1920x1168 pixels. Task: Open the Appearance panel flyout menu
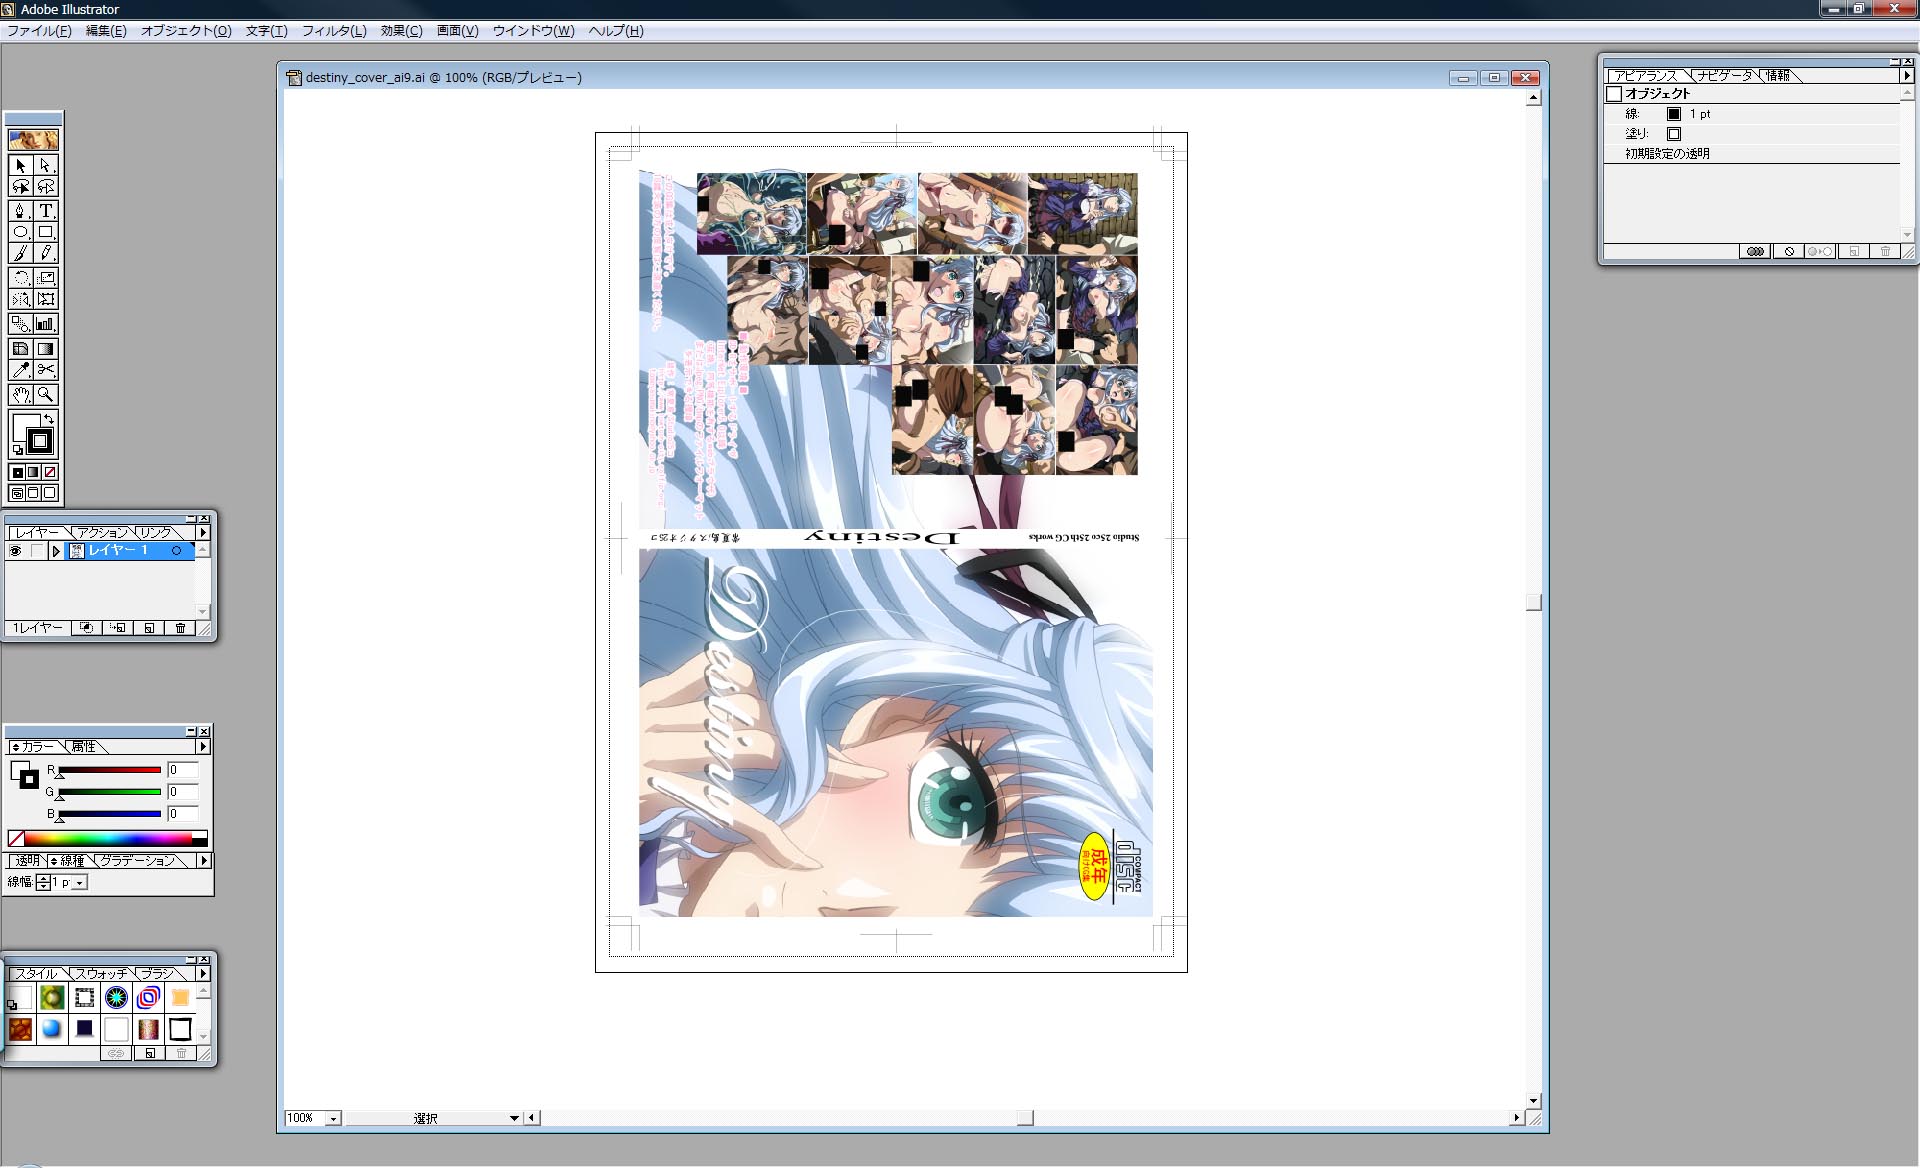pyautogui.click(x=1906, y=75)
